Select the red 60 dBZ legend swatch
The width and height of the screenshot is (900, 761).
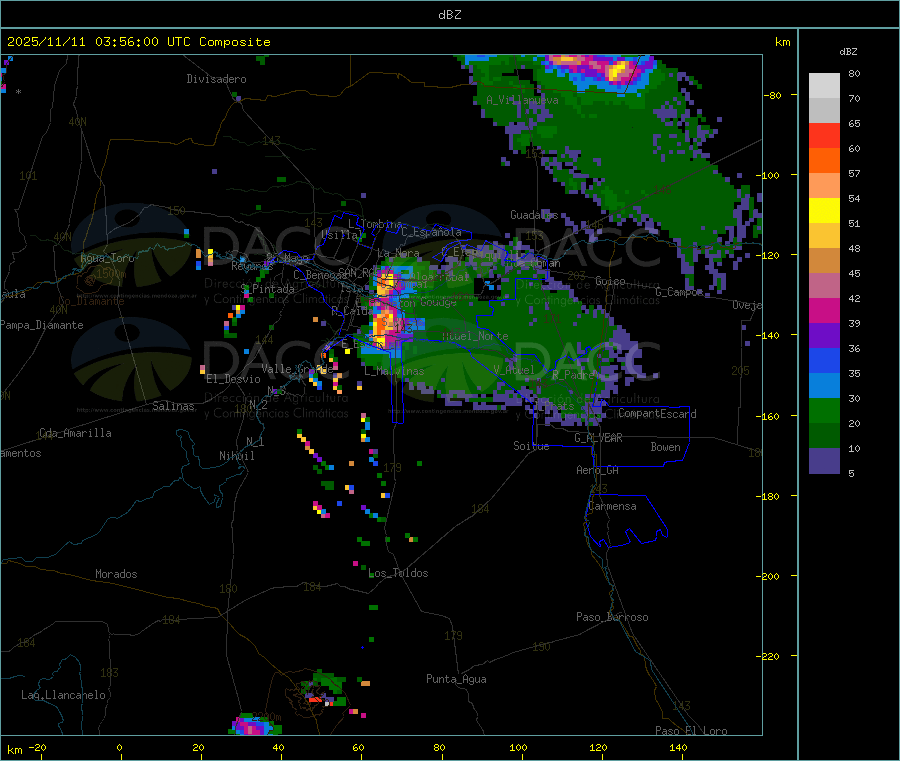click(824, 135)
